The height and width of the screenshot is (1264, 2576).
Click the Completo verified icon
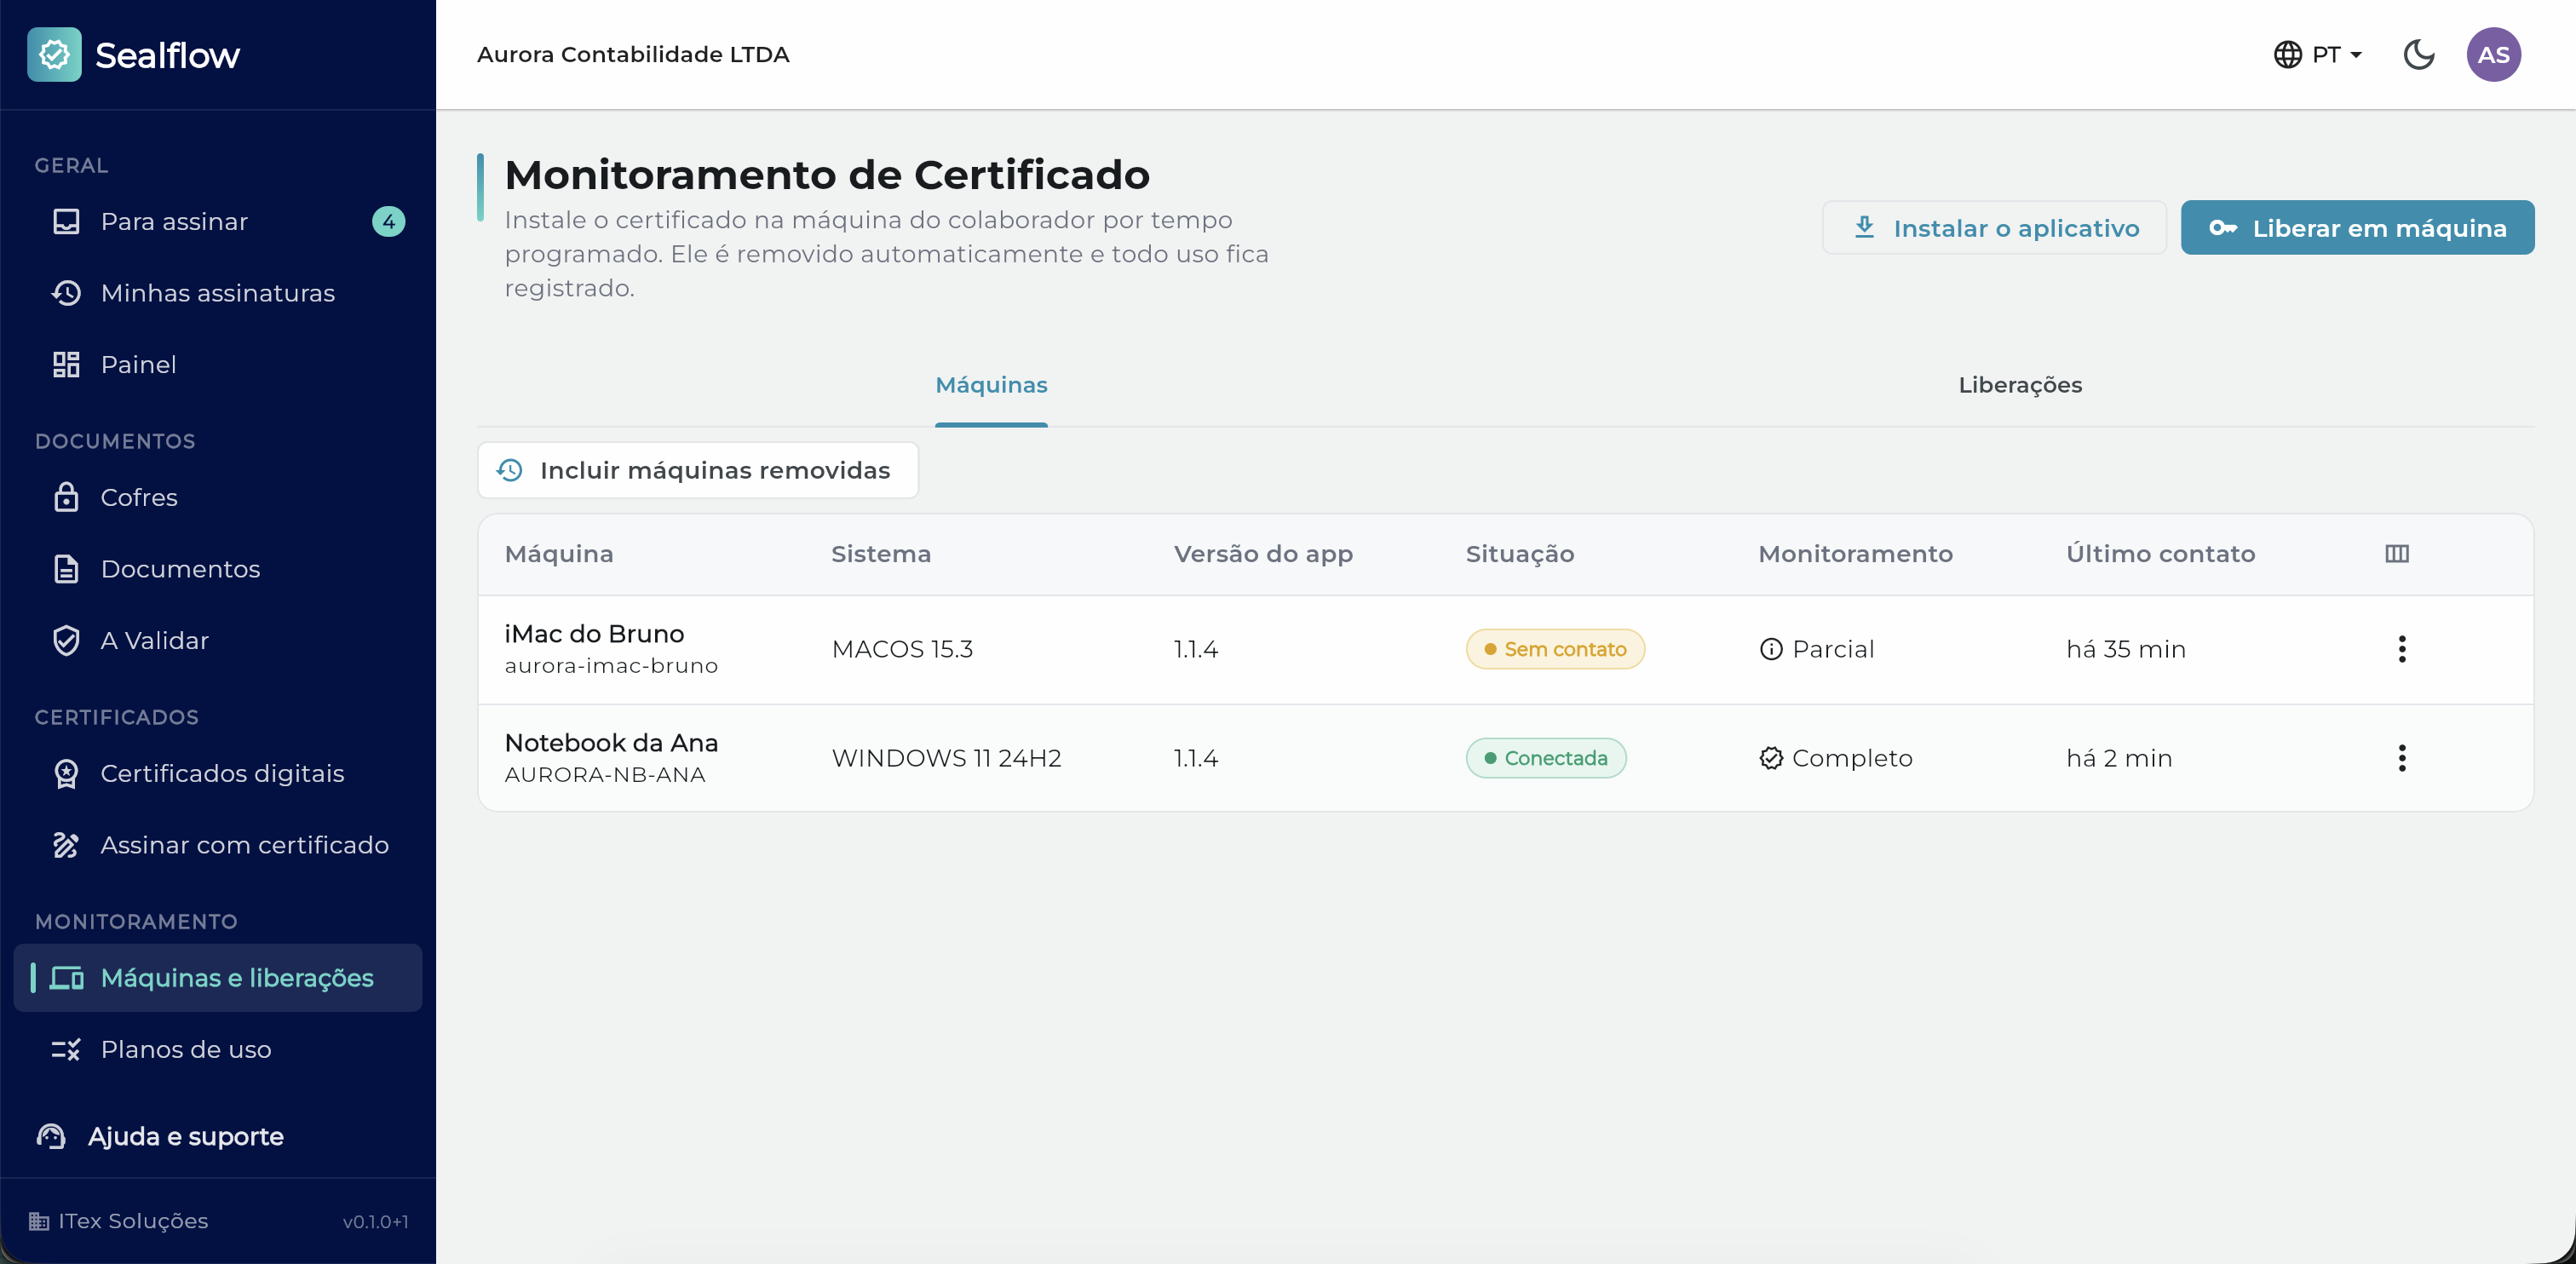(1770, 758)
